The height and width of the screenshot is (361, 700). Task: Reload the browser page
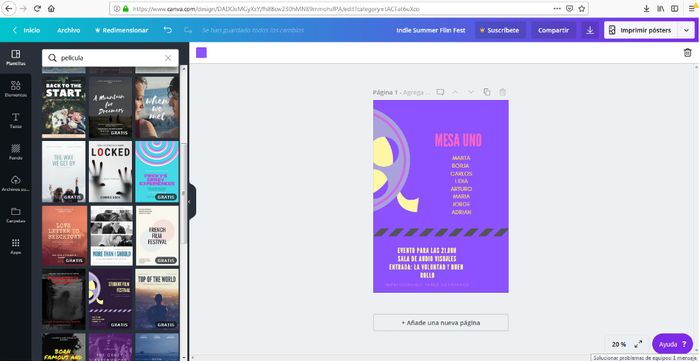click(38, 8)
